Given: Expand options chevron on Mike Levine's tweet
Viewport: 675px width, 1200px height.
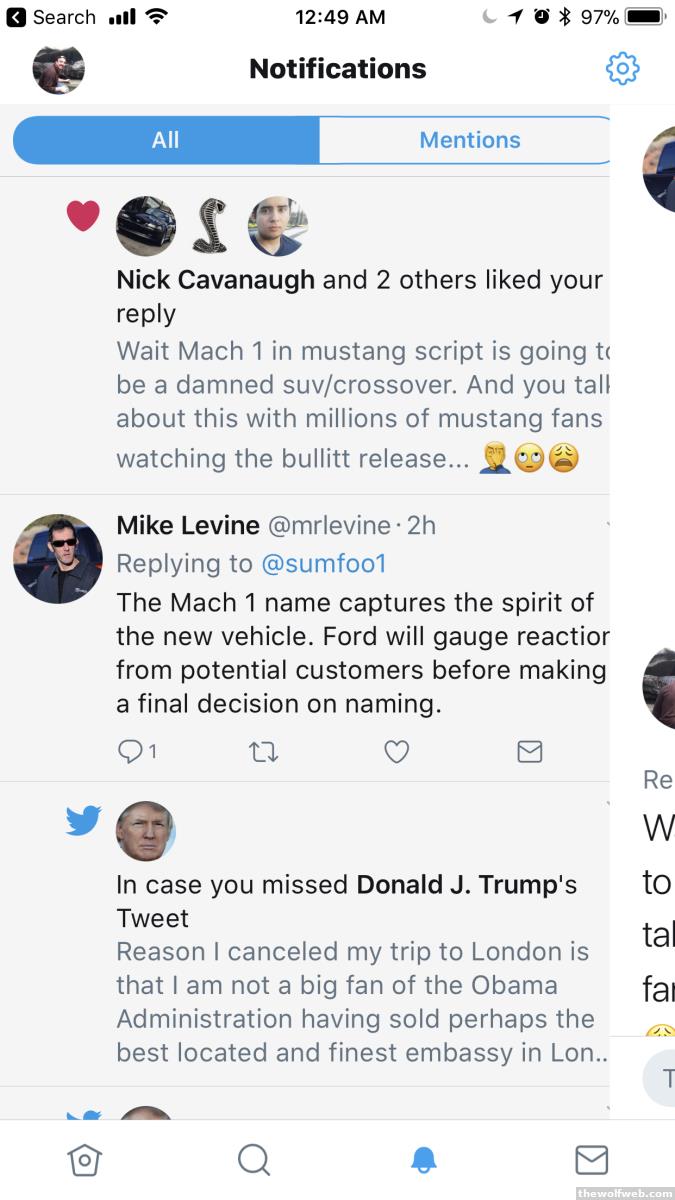Looking at the screenshot, I should (x=606, y=524).
